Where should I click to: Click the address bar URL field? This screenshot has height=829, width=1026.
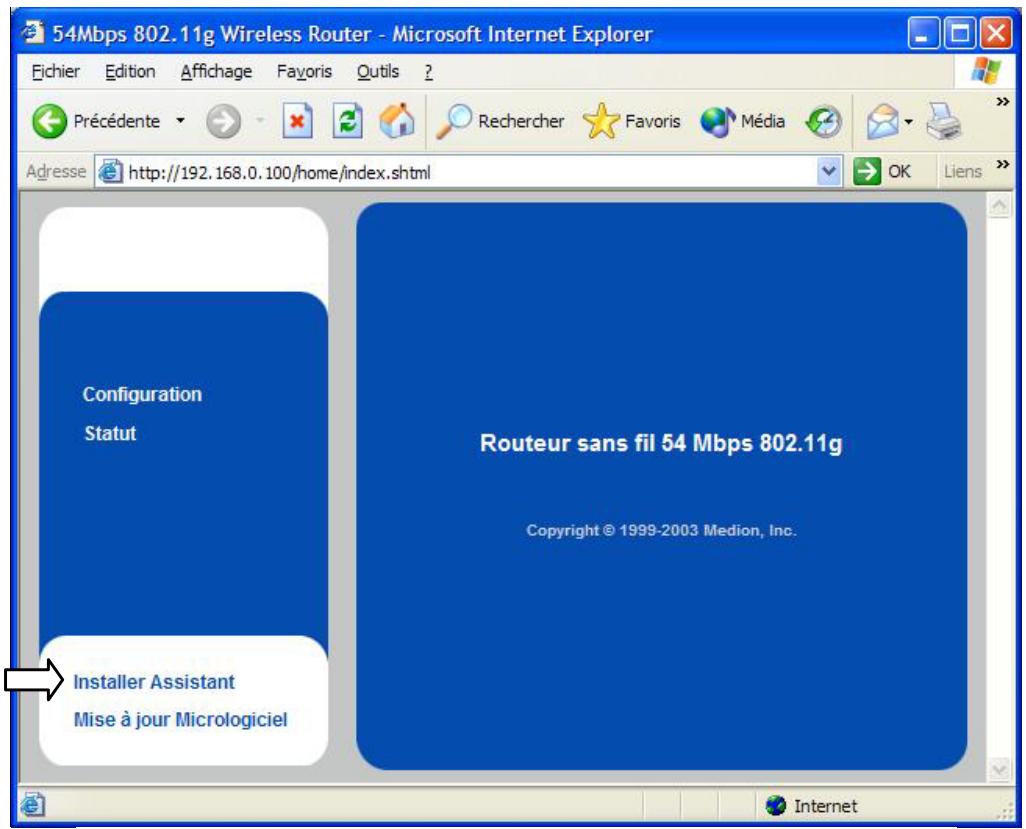click(470, 172)
